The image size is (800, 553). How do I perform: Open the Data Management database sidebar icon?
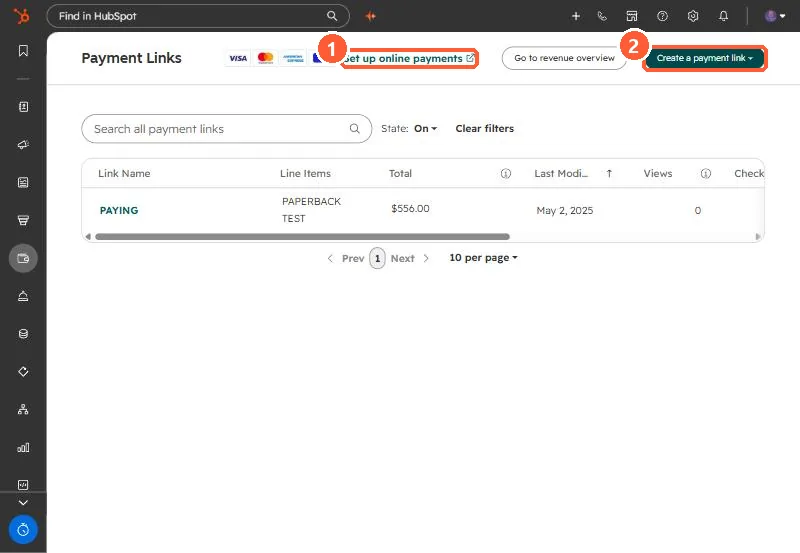tap(23, 334)
